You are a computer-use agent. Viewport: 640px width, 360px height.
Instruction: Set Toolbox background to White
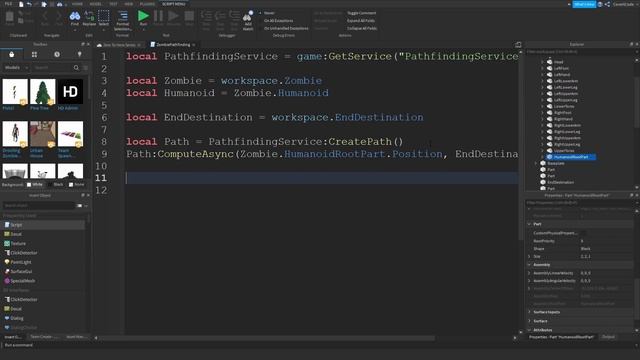pyautogui.click(x=34, y=184)
